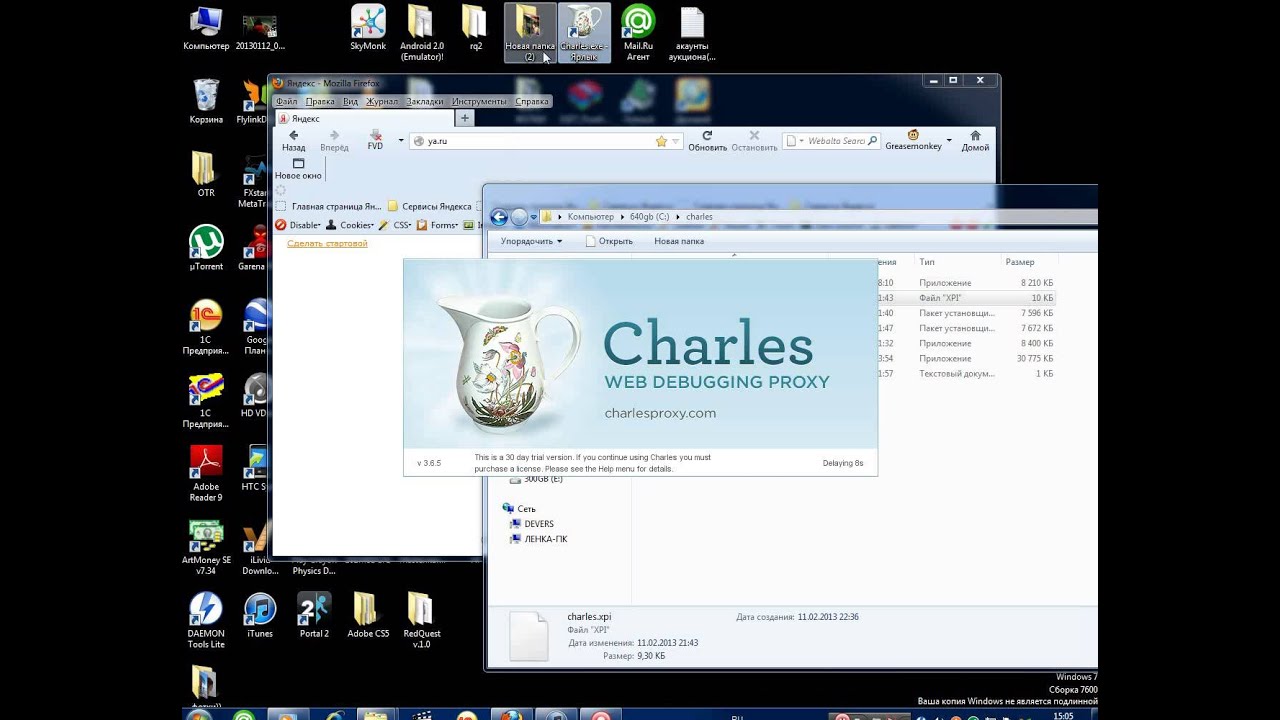Select the Корзина recycle bin
The width and height of the screenshot is (1280, 720).
click(x=206, y=102)
